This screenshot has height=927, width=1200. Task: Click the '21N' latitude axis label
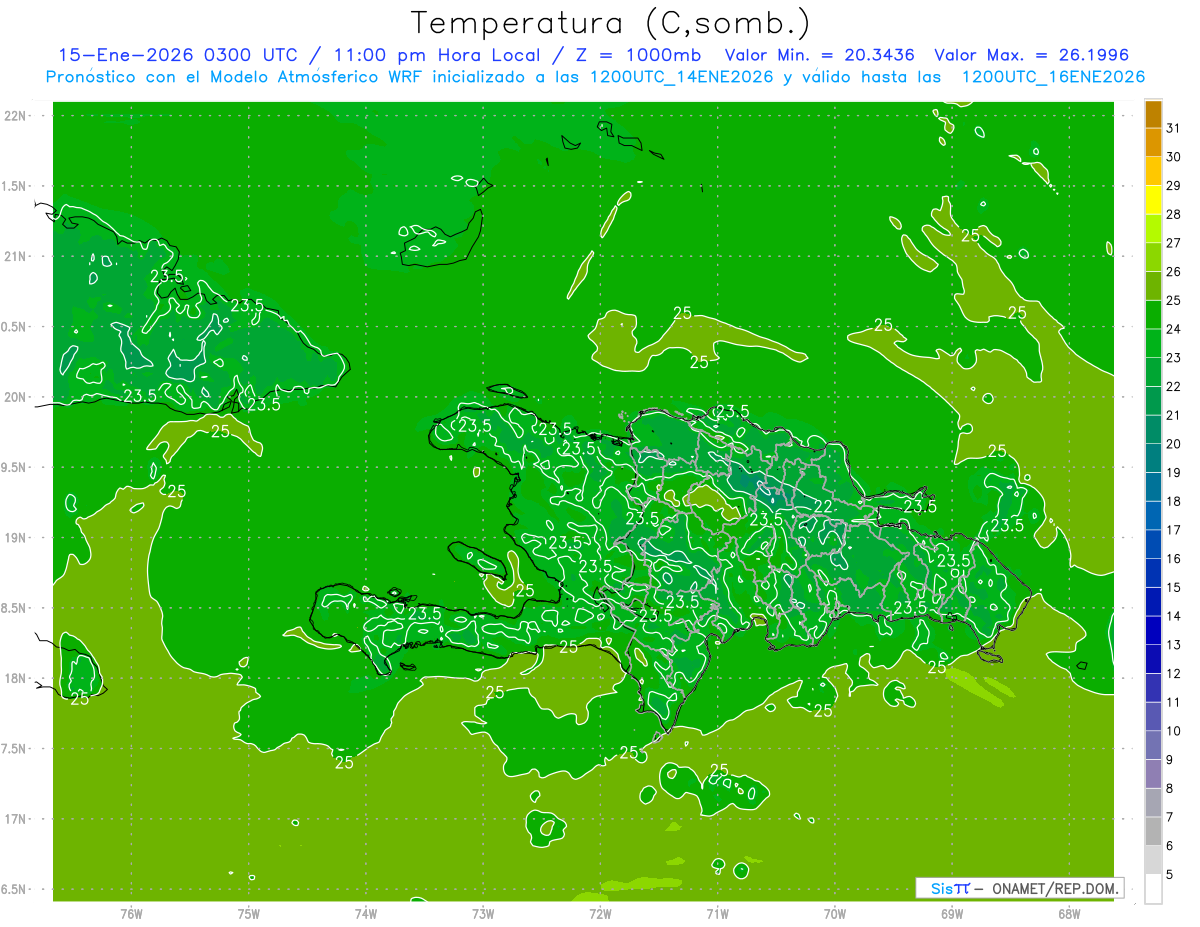[14, 257]
